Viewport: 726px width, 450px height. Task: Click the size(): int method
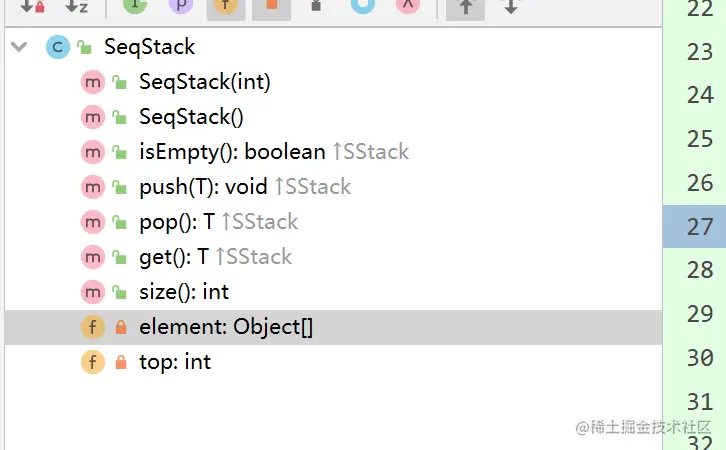pyautogui.click(x=184, y=292)
